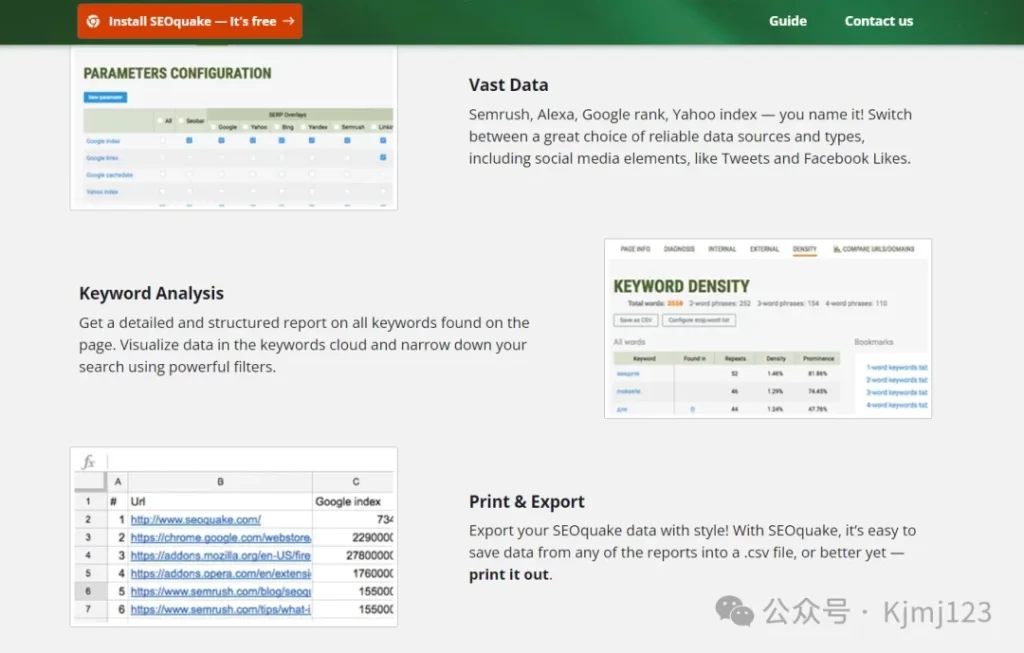Screen dimensions: 1024x653
Task: Click the 1.46% density value
Action: (775, 374)
